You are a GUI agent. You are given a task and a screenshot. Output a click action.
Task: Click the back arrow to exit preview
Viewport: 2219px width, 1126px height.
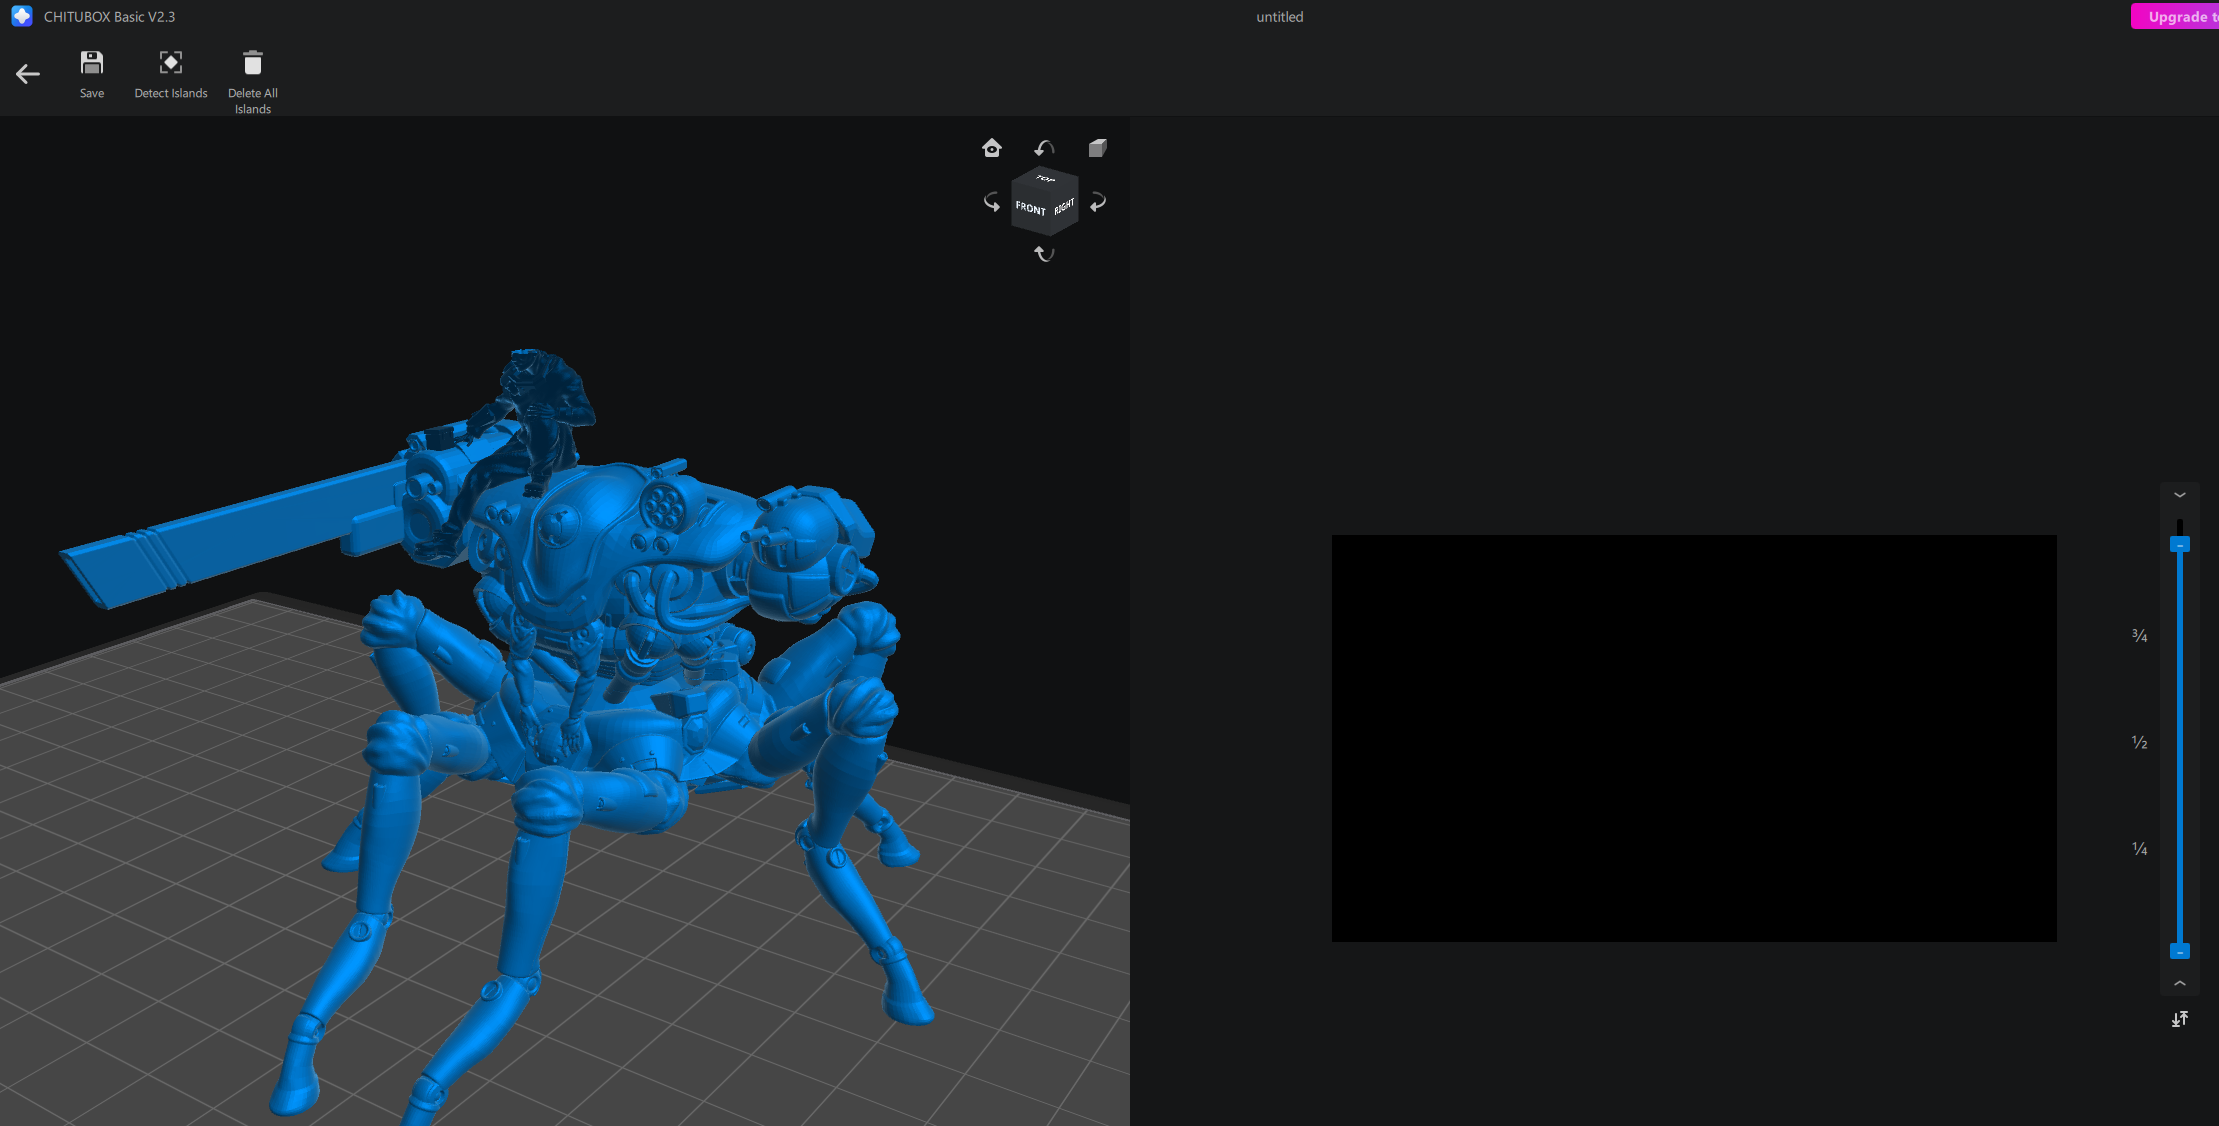click(x=27, y=73)
